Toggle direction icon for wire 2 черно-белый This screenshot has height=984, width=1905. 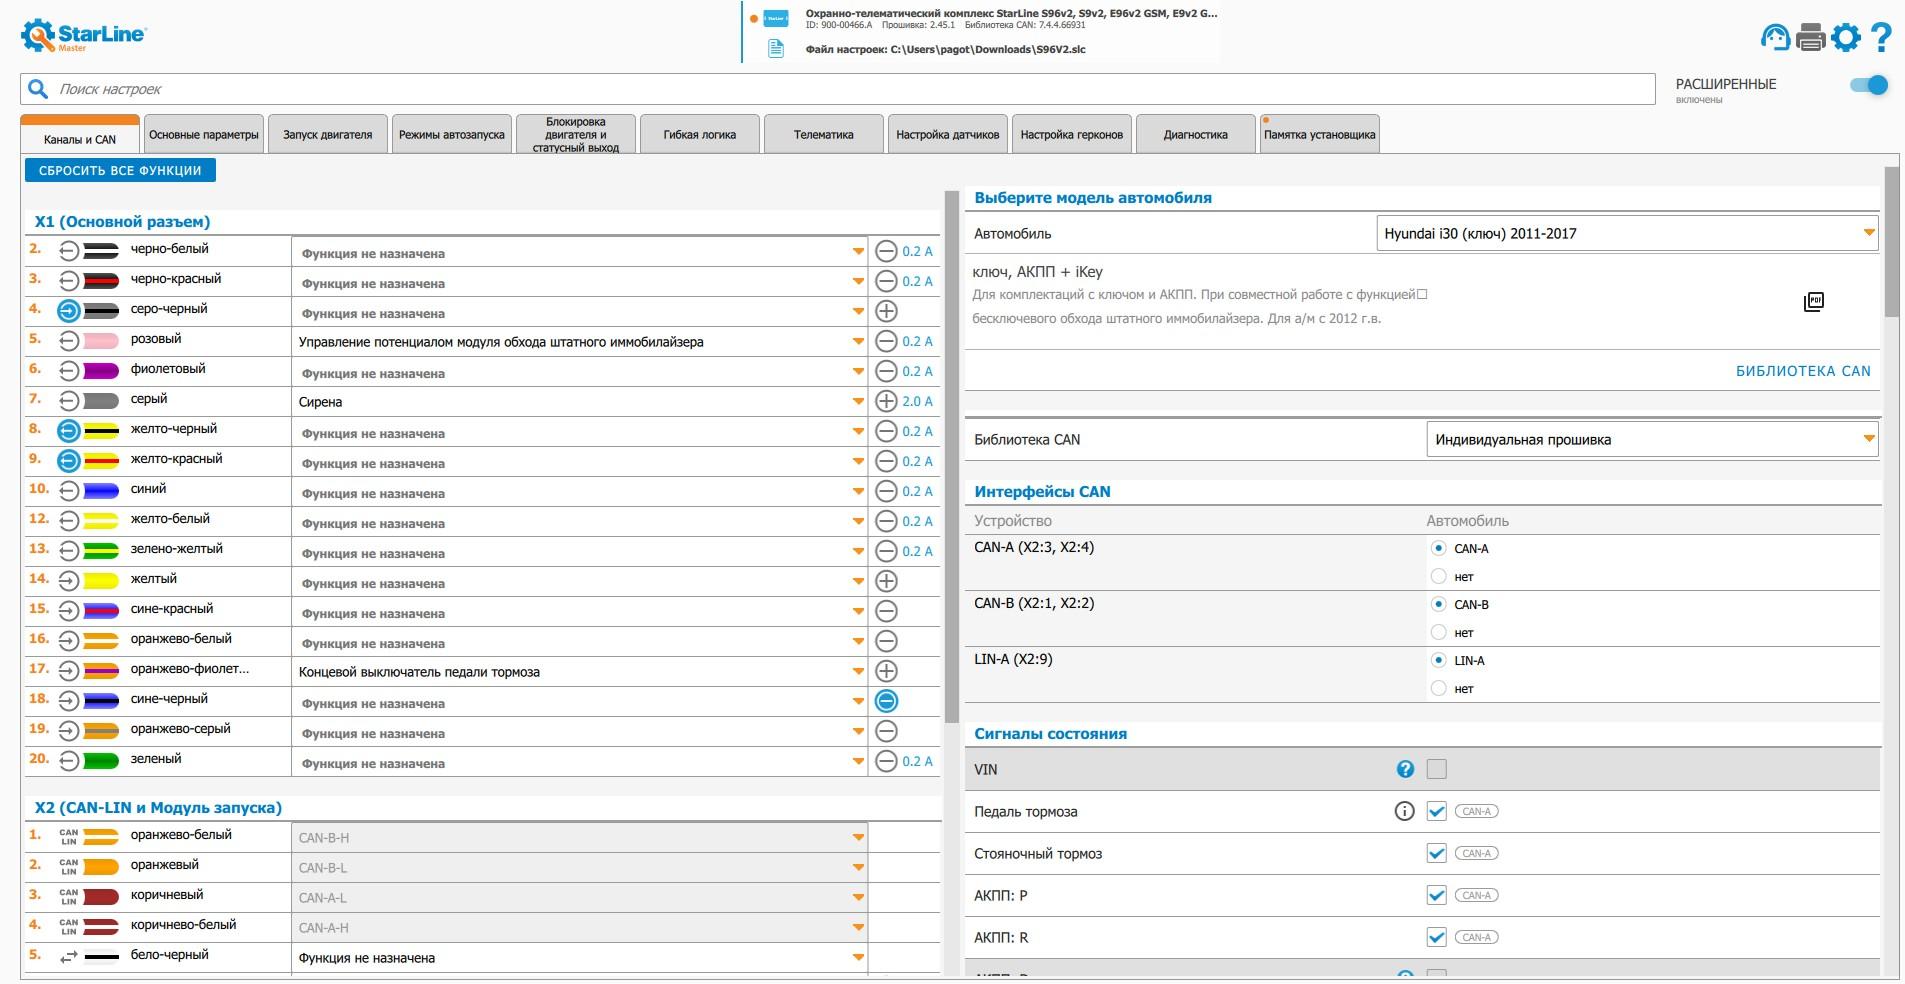[x=68, y=251]
